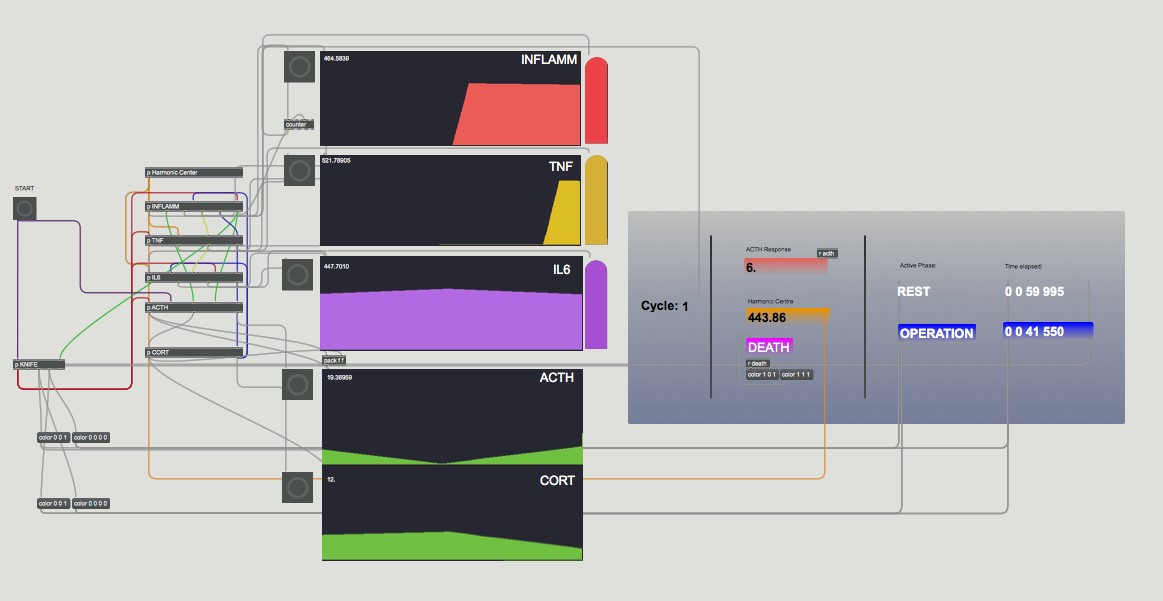Click the red INFLAMM vertical slider

coord(596,100)
